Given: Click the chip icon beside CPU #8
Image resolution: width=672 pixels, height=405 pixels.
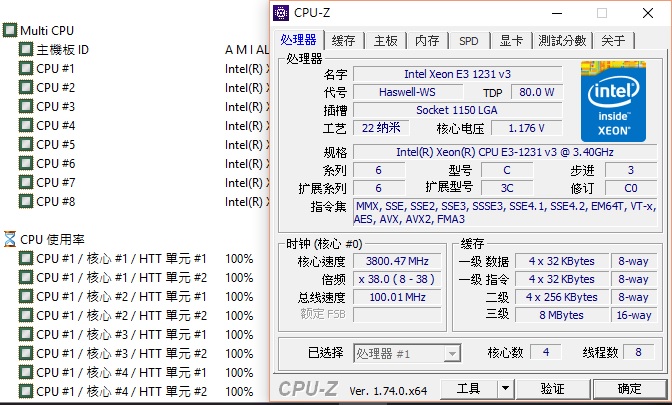Looking at the screenshot, I should pos(26,201).
